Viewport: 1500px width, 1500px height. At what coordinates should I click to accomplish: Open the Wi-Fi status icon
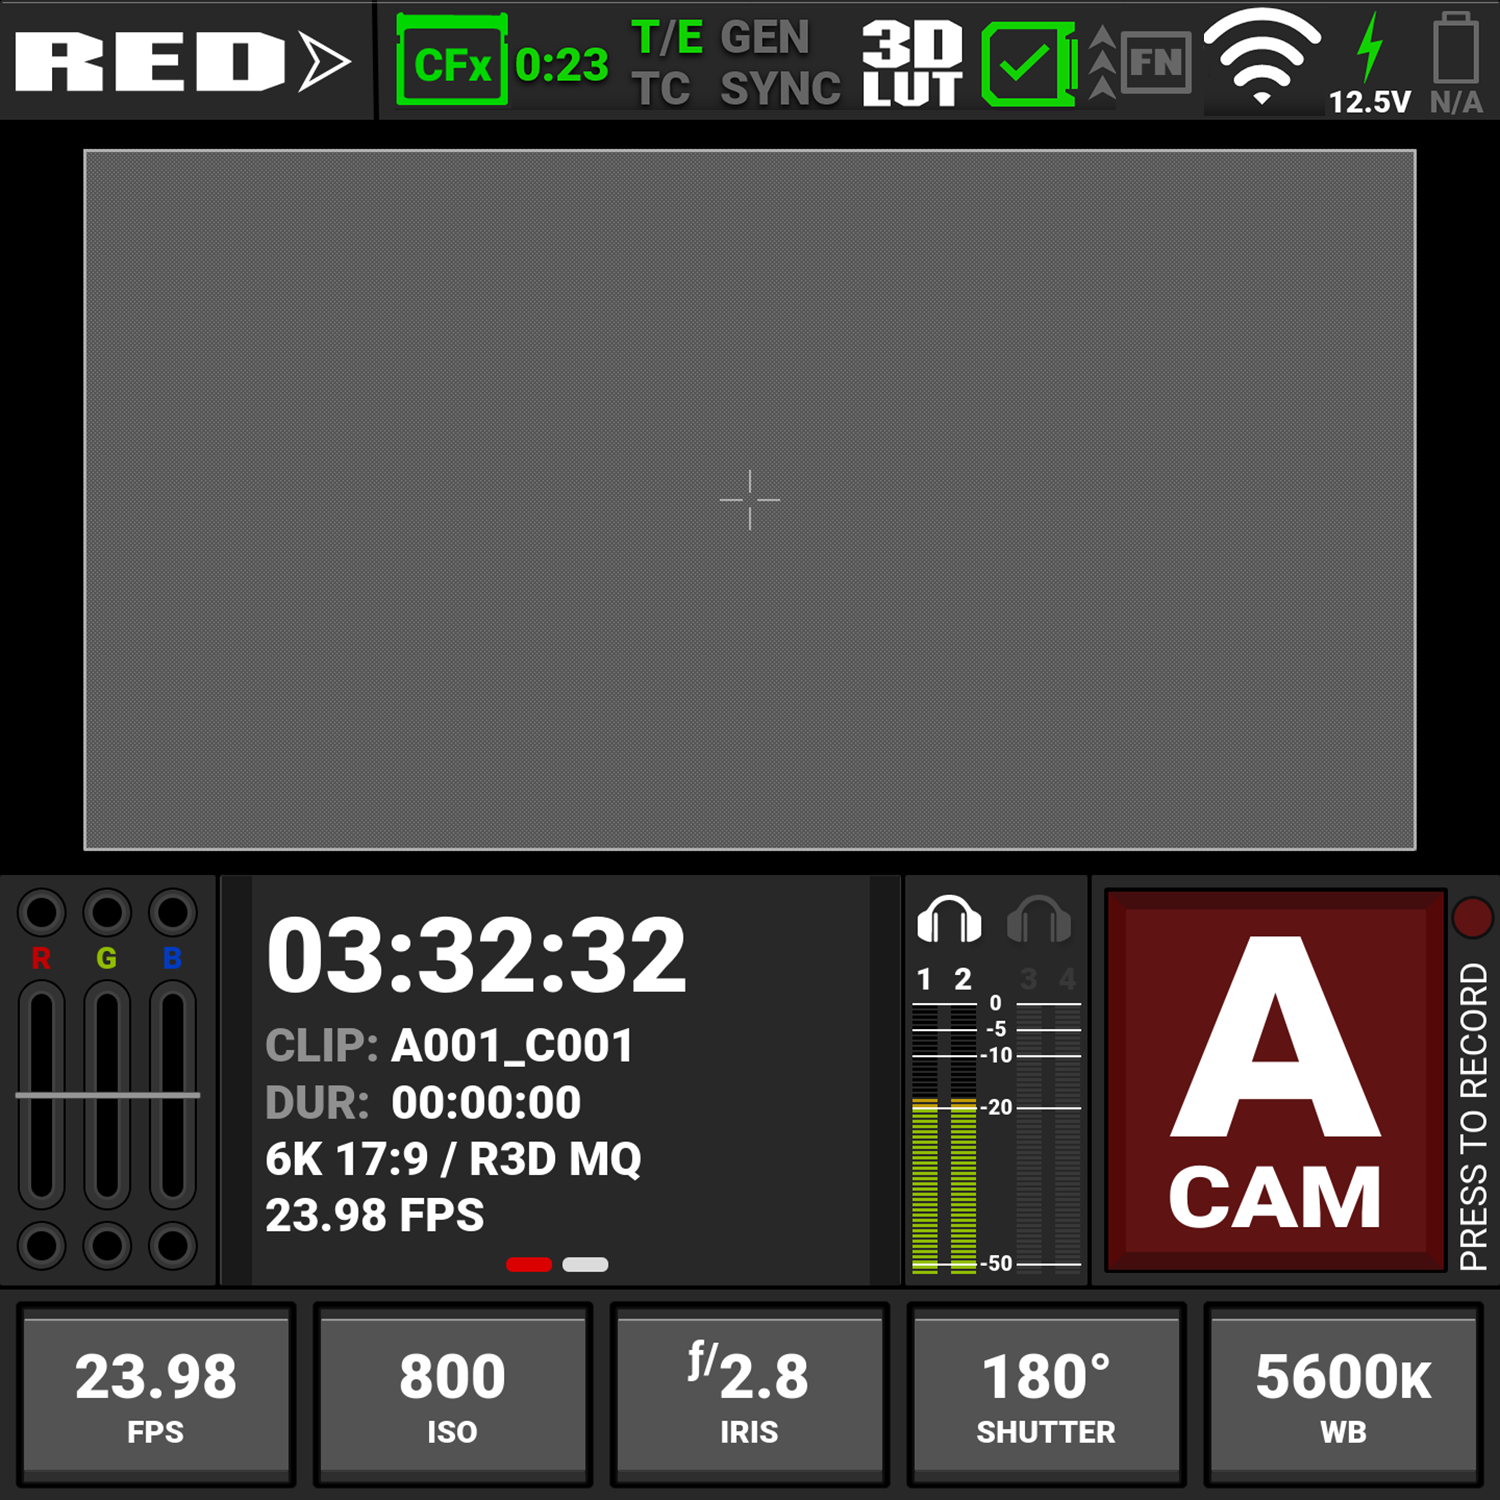pos(1261,58)
